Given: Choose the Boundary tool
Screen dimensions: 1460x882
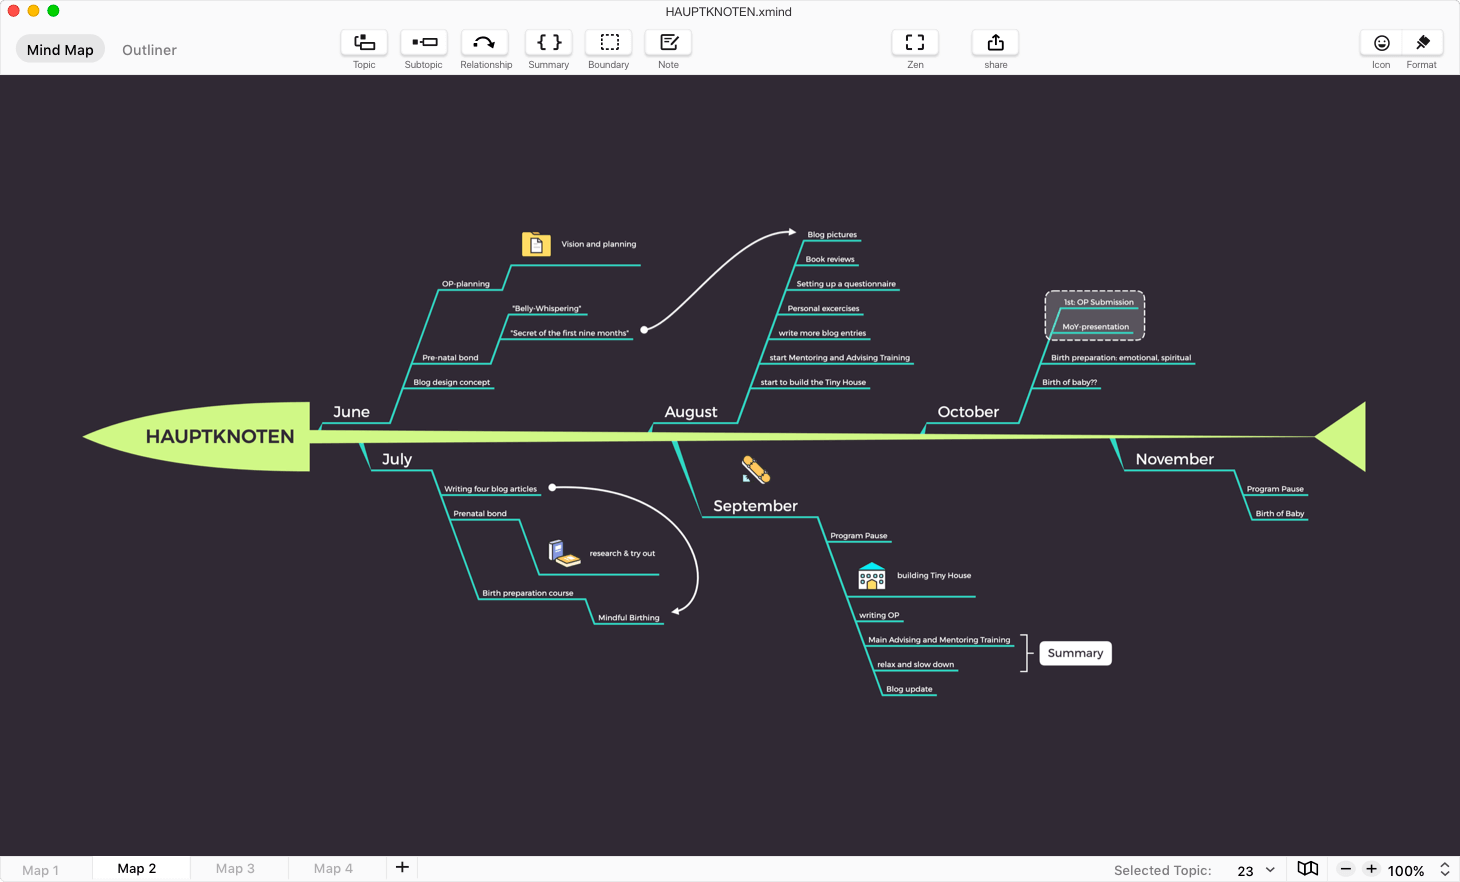Looking at the screenshot, I should tap(609, 43).
